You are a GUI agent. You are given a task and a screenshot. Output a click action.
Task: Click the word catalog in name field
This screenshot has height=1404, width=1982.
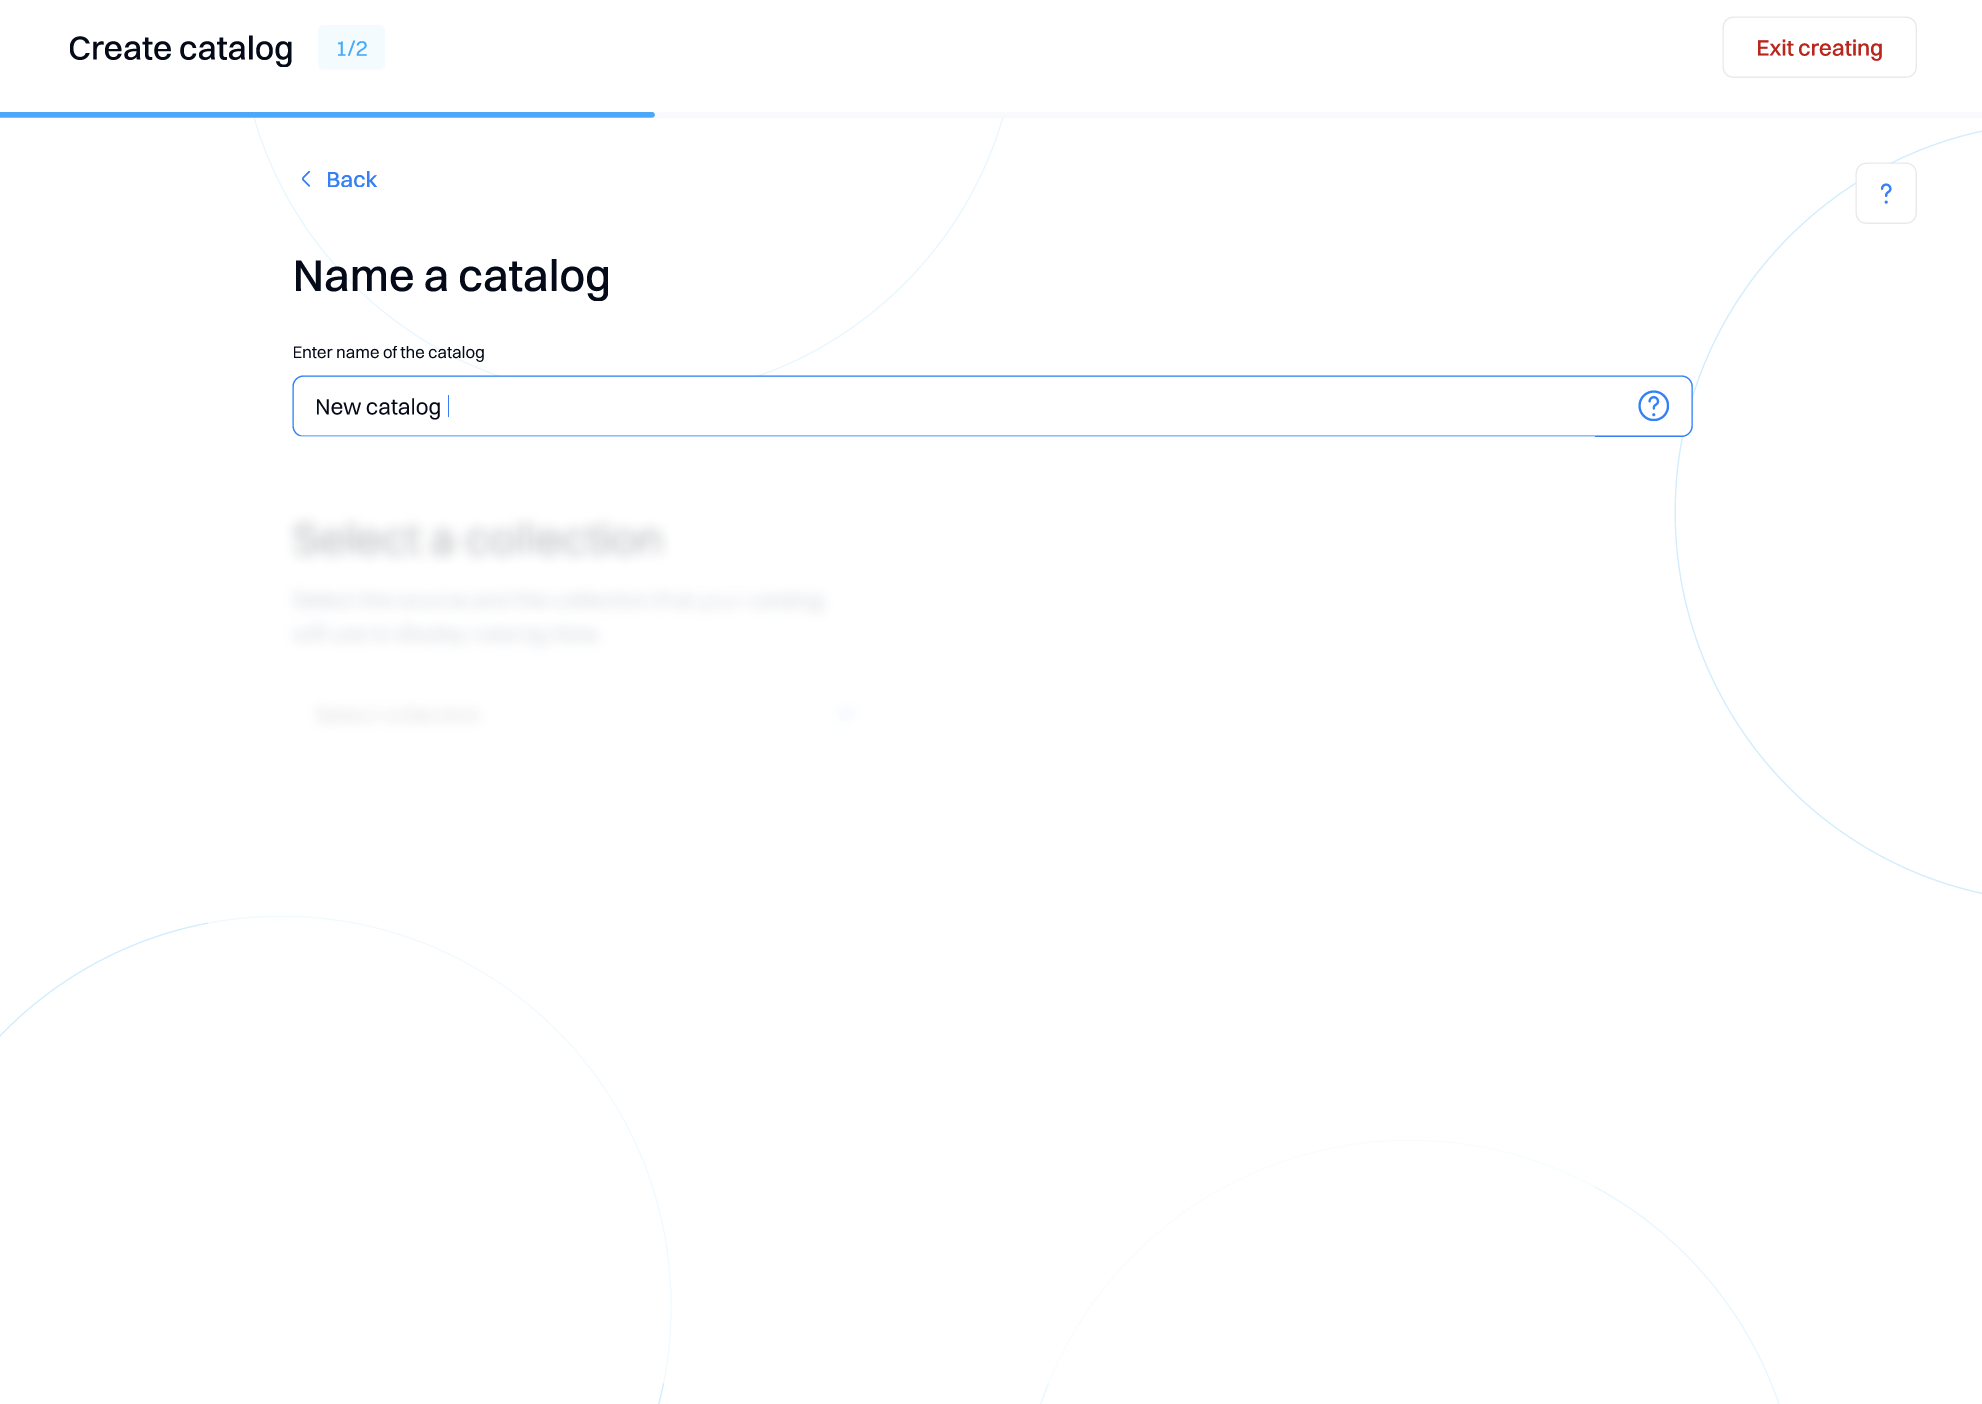403,407
